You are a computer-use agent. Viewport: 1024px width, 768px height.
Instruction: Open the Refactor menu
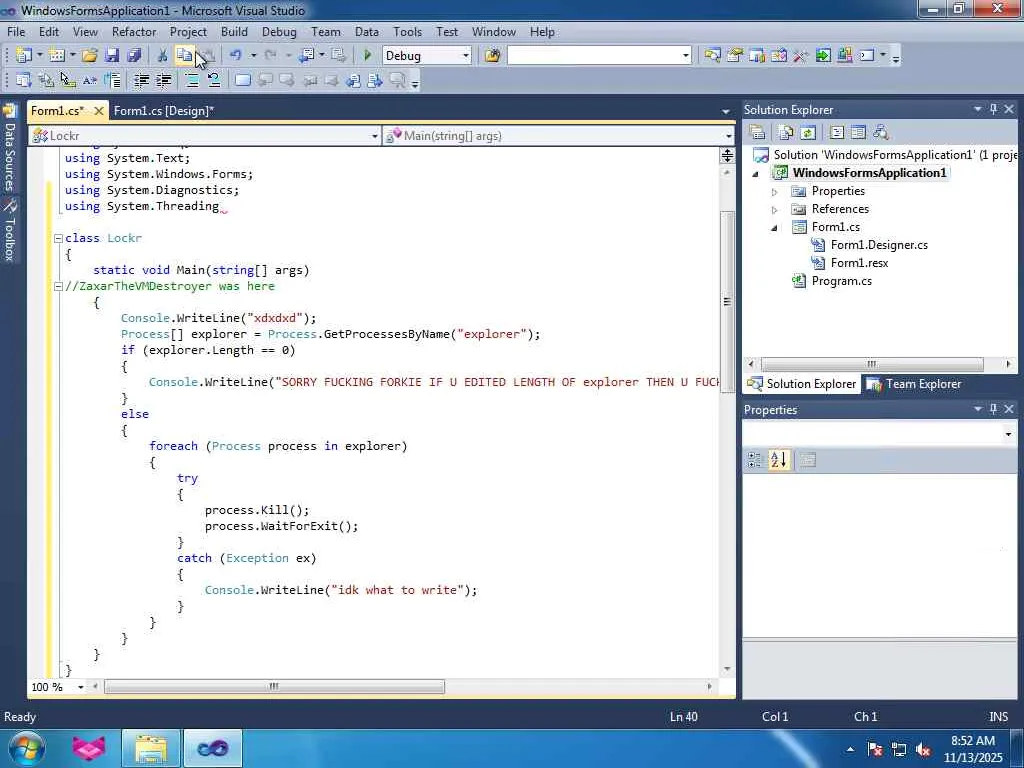click(134, 31)
